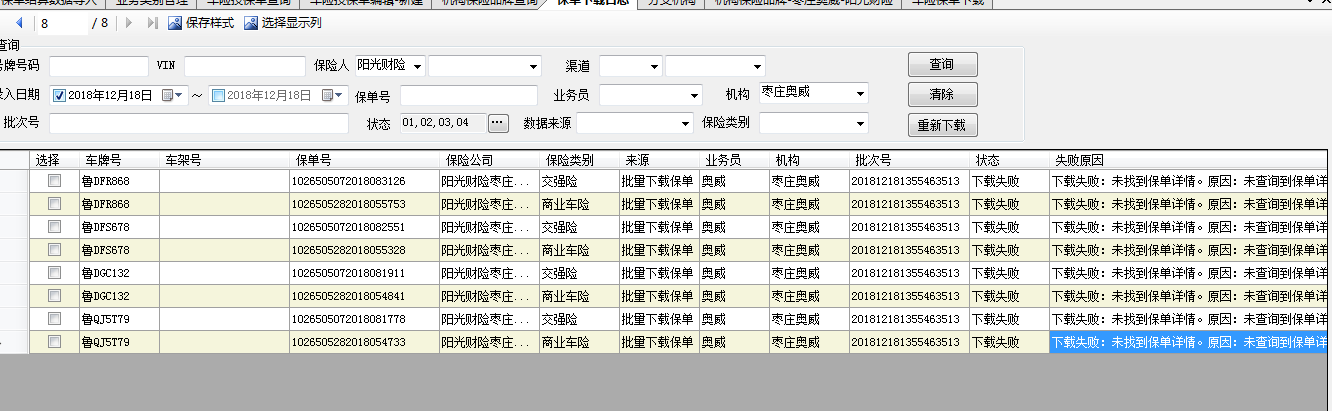Click the 状态 grid column header

[1010, 160]
